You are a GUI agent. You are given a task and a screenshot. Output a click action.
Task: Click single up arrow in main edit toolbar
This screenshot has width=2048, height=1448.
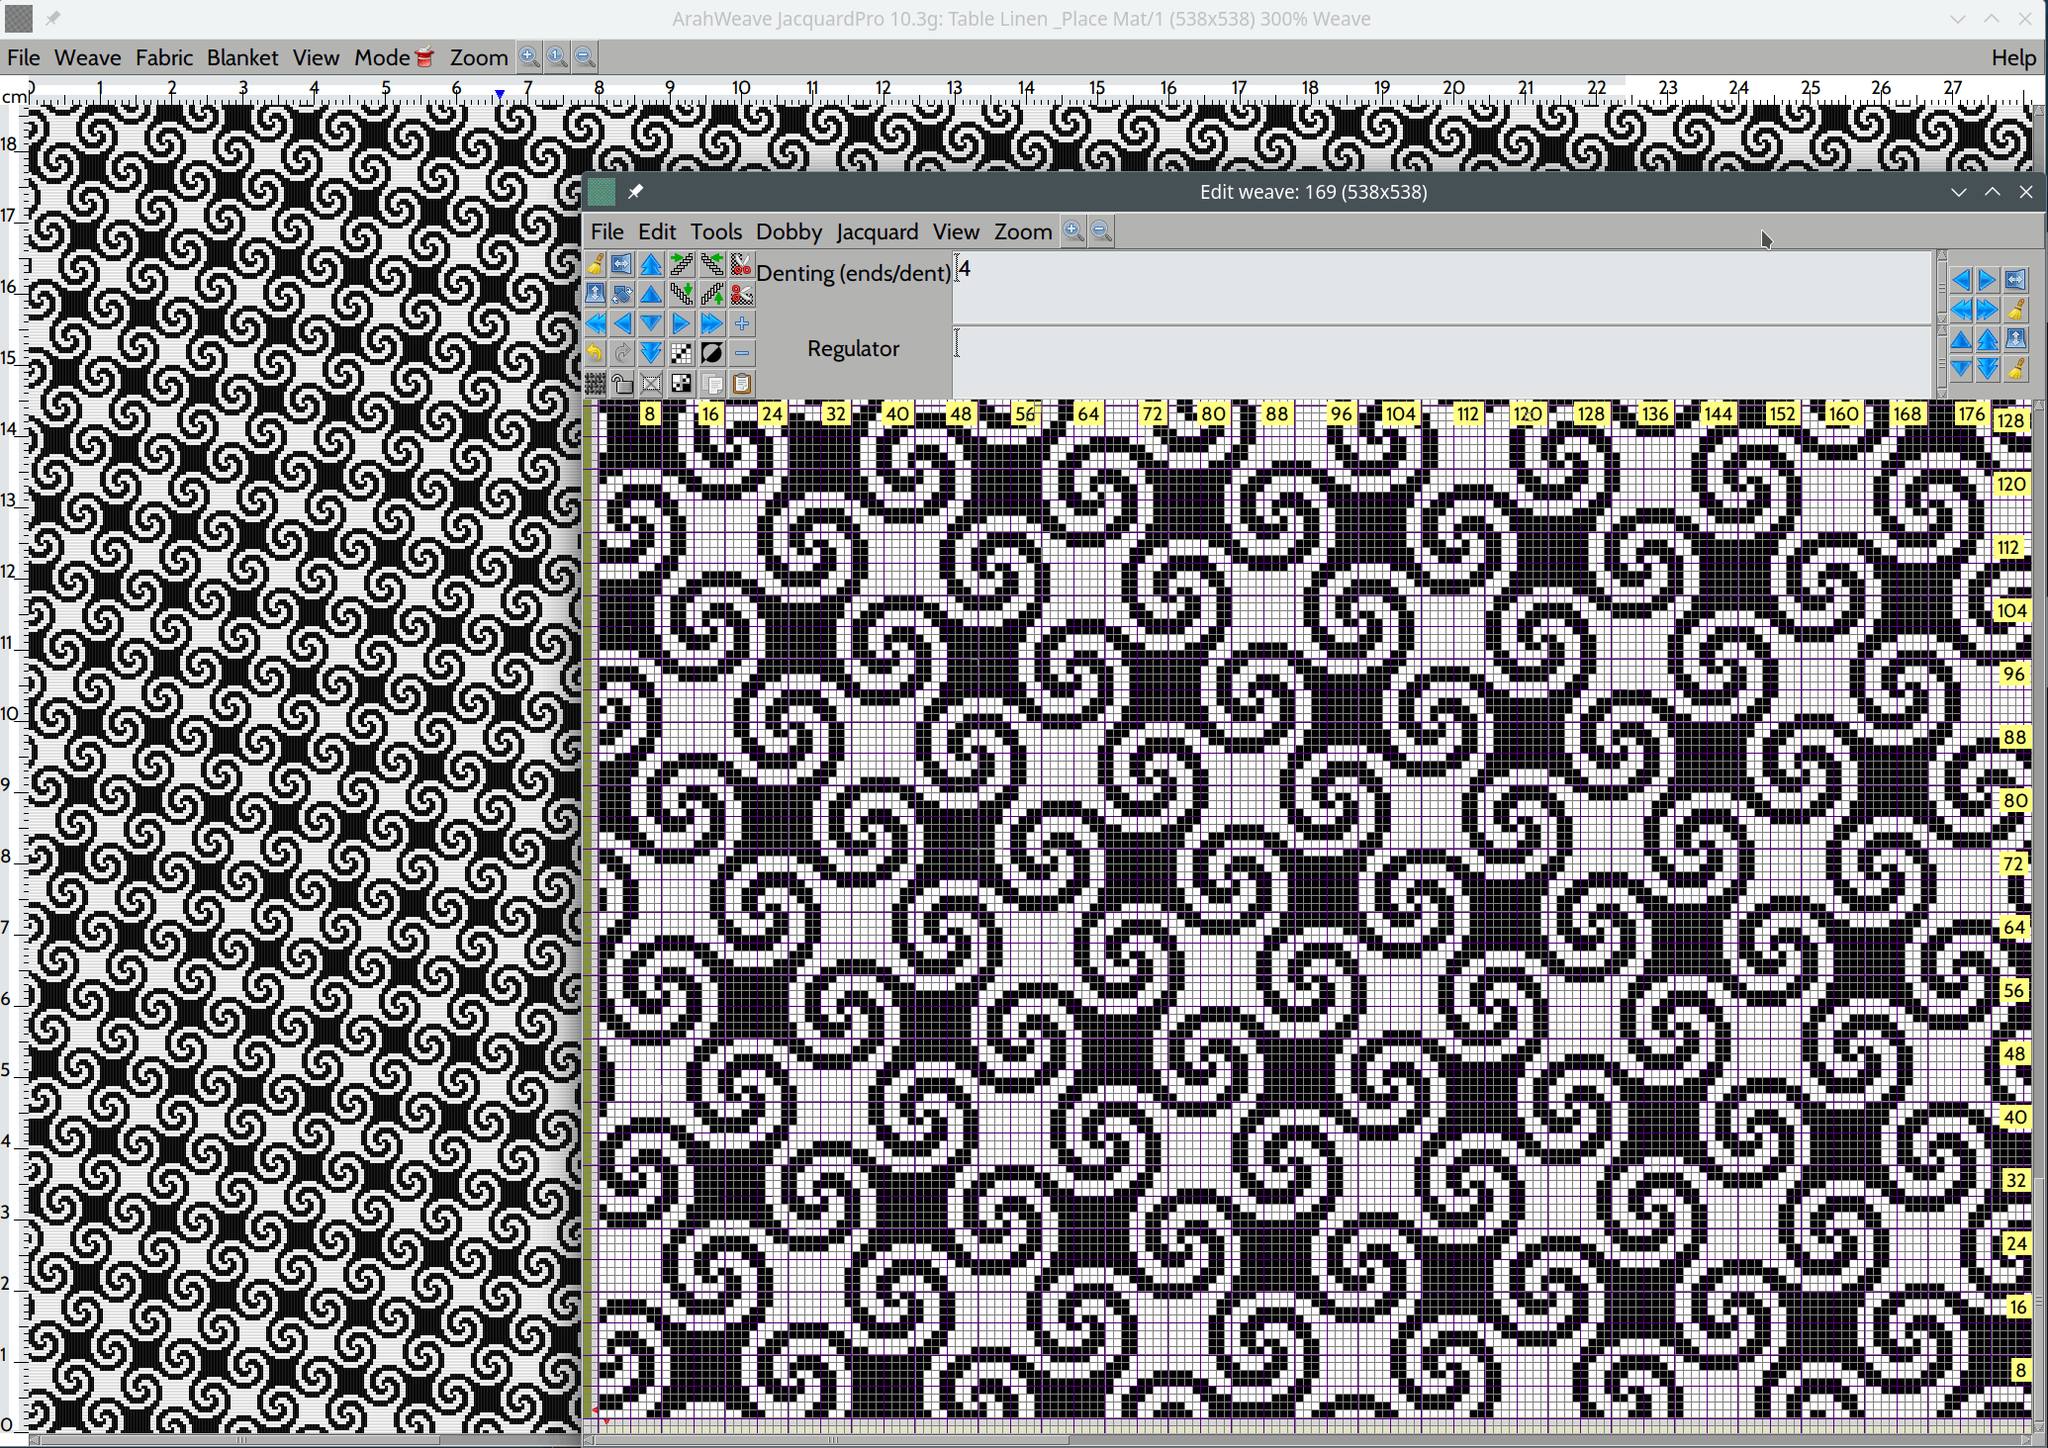click(651, 294)
